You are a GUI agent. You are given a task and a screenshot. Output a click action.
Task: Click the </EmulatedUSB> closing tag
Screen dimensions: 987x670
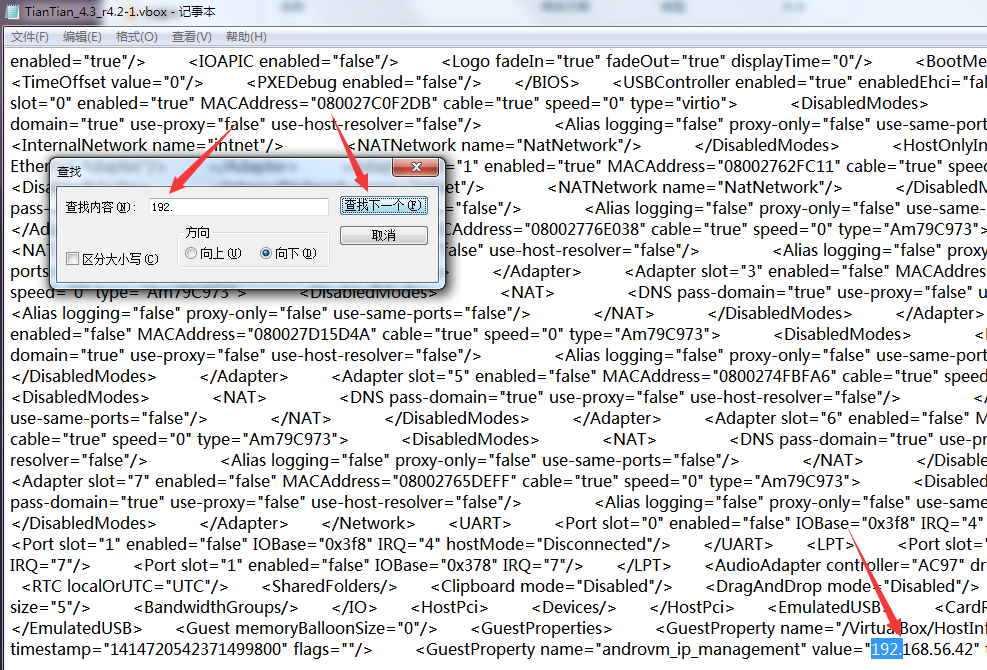tap(77, 628)
